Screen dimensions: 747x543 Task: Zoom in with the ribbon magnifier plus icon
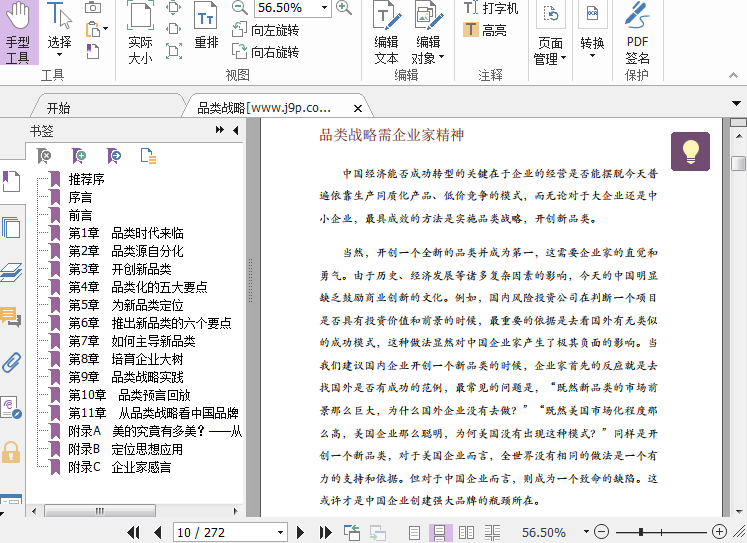pyautogui.click(x=344, y=8)
